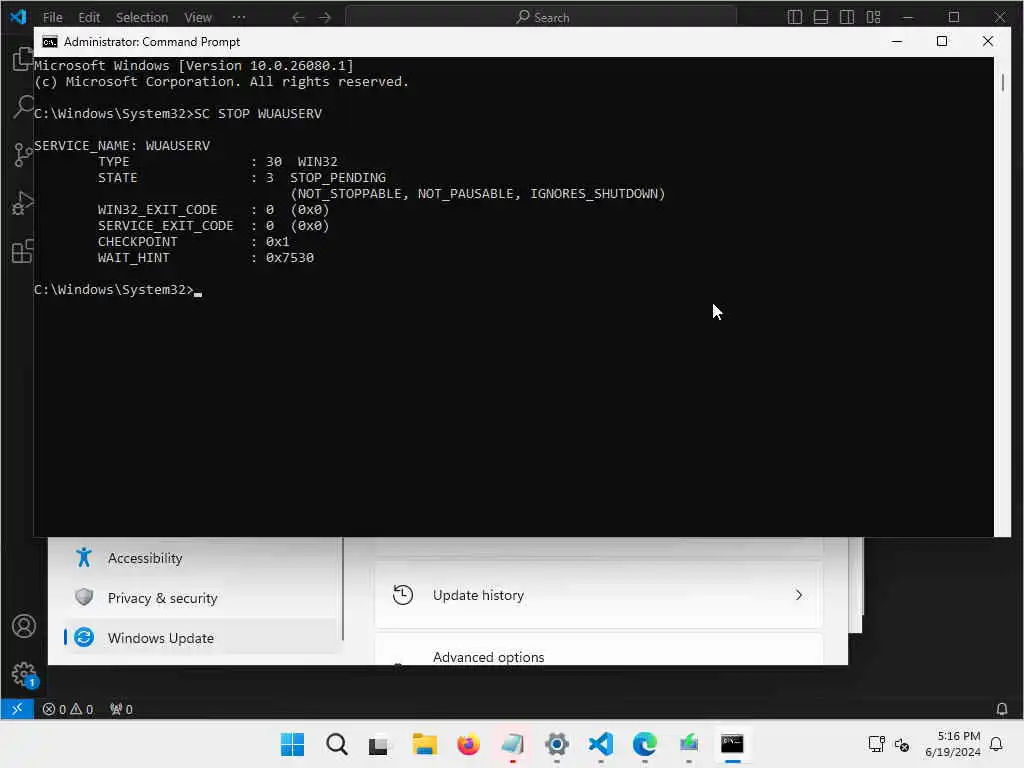Open the muted volume tray icon
1024x768 pixels.
click(902, 744)
